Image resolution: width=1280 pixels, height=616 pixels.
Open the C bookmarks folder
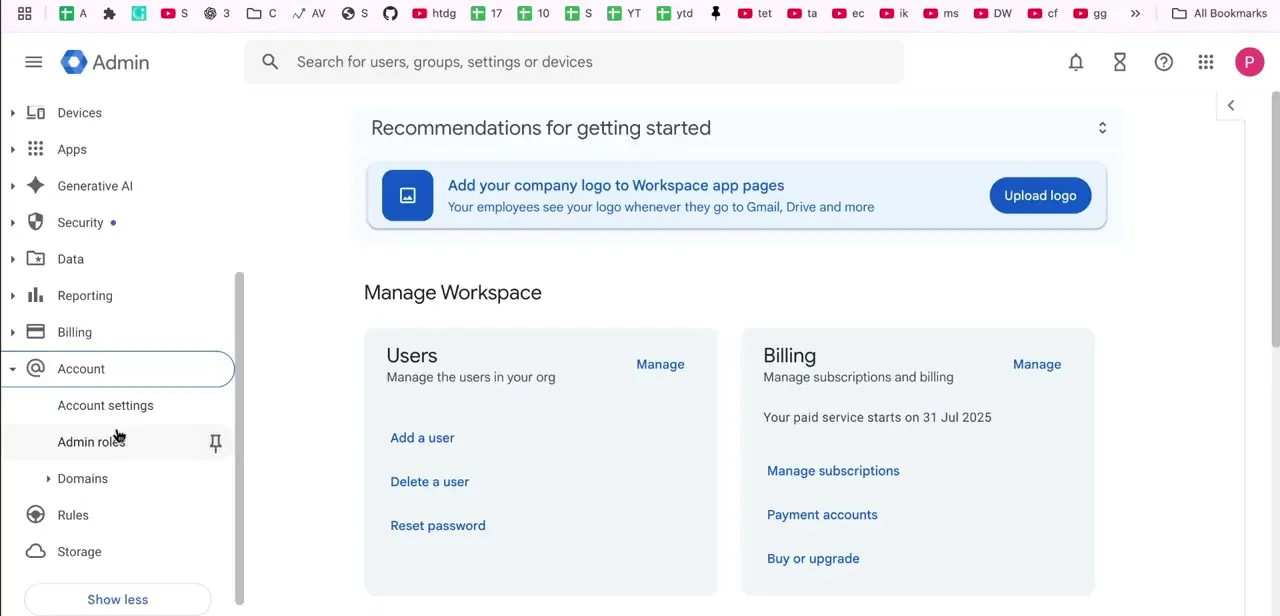click(262, 13)
